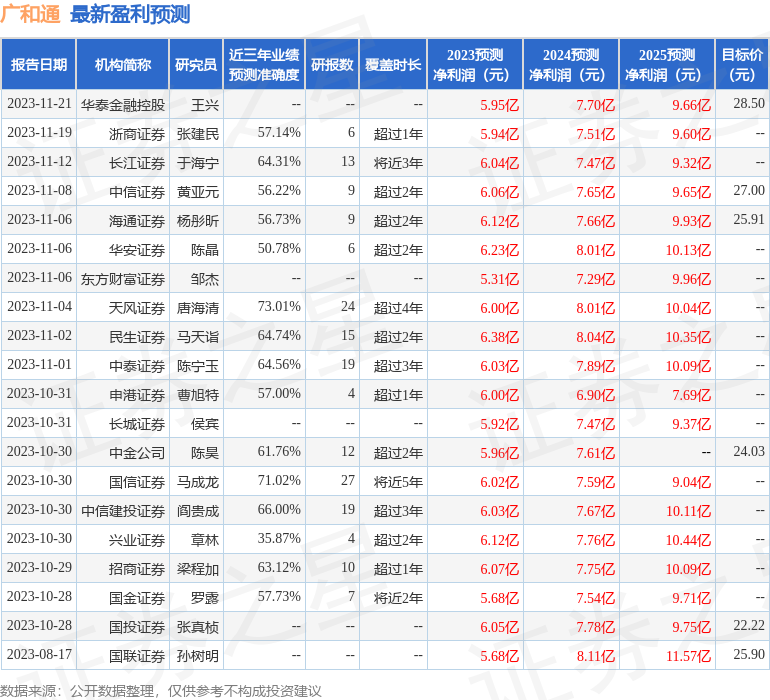
Task: Click researcher name 唐海清
Action: (198, 308)
